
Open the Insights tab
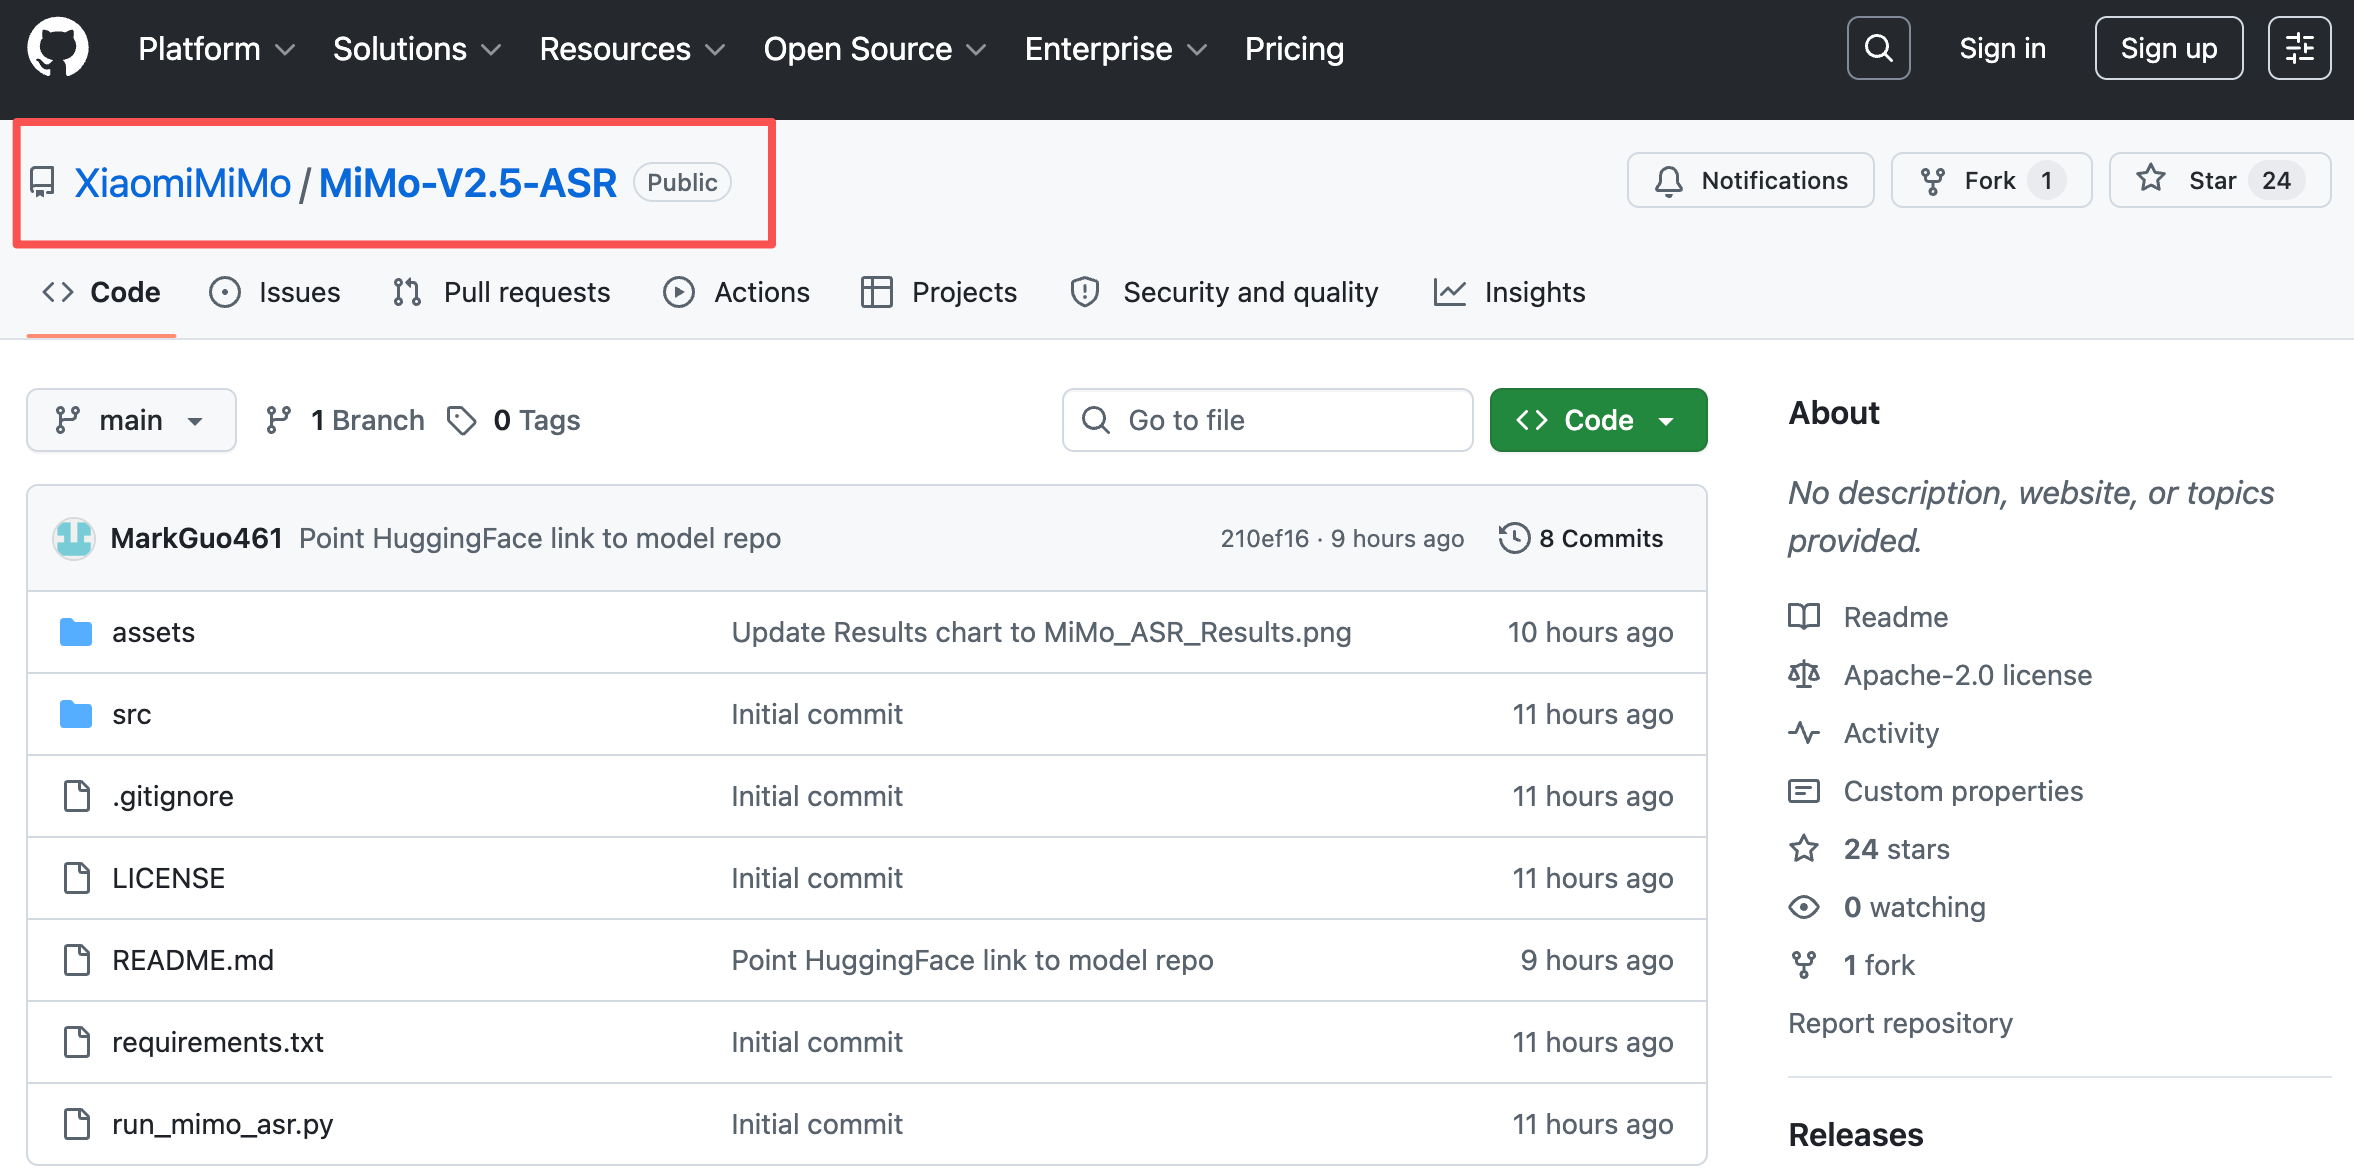coord(1510,292)
